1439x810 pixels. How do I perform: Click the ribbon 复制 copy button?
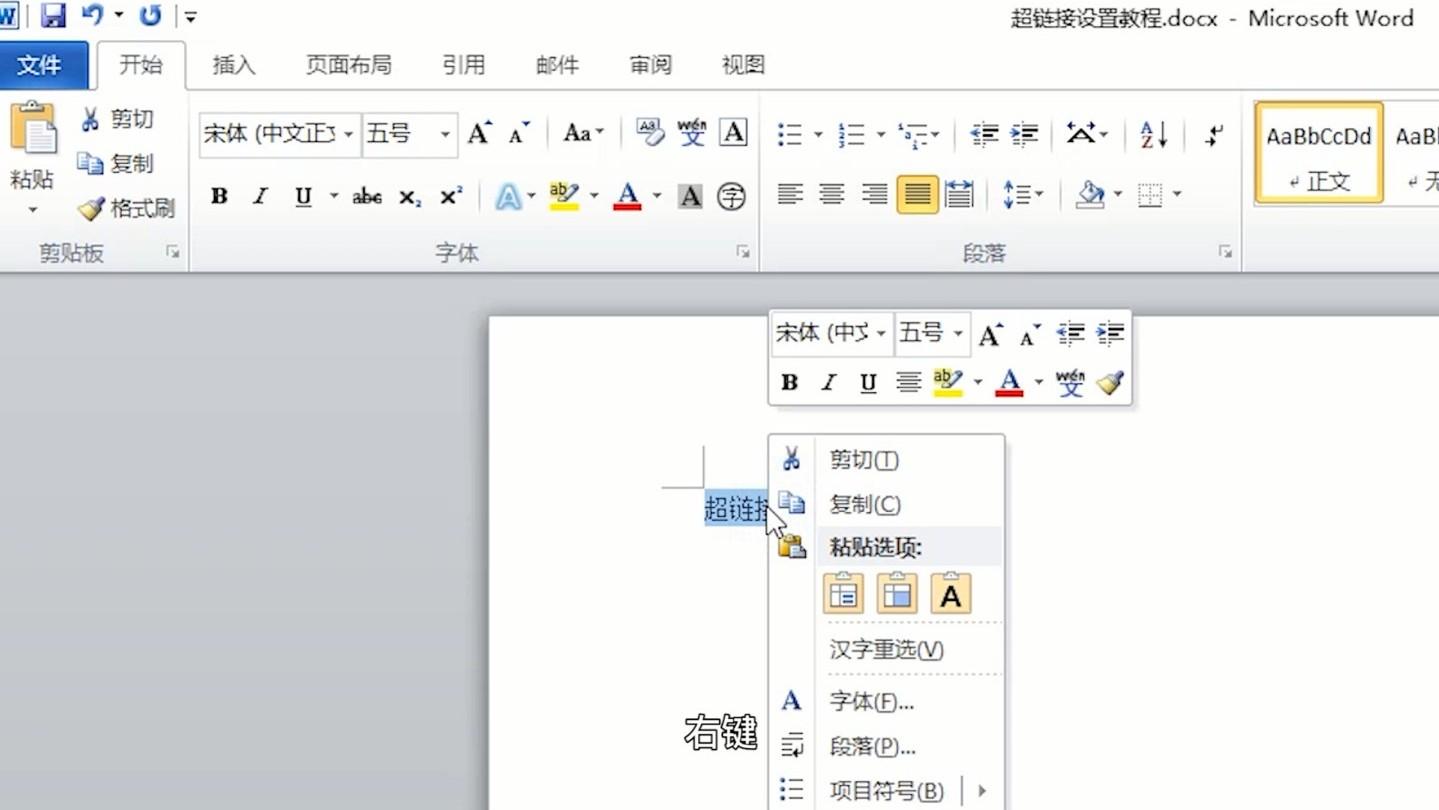[117, 164]
